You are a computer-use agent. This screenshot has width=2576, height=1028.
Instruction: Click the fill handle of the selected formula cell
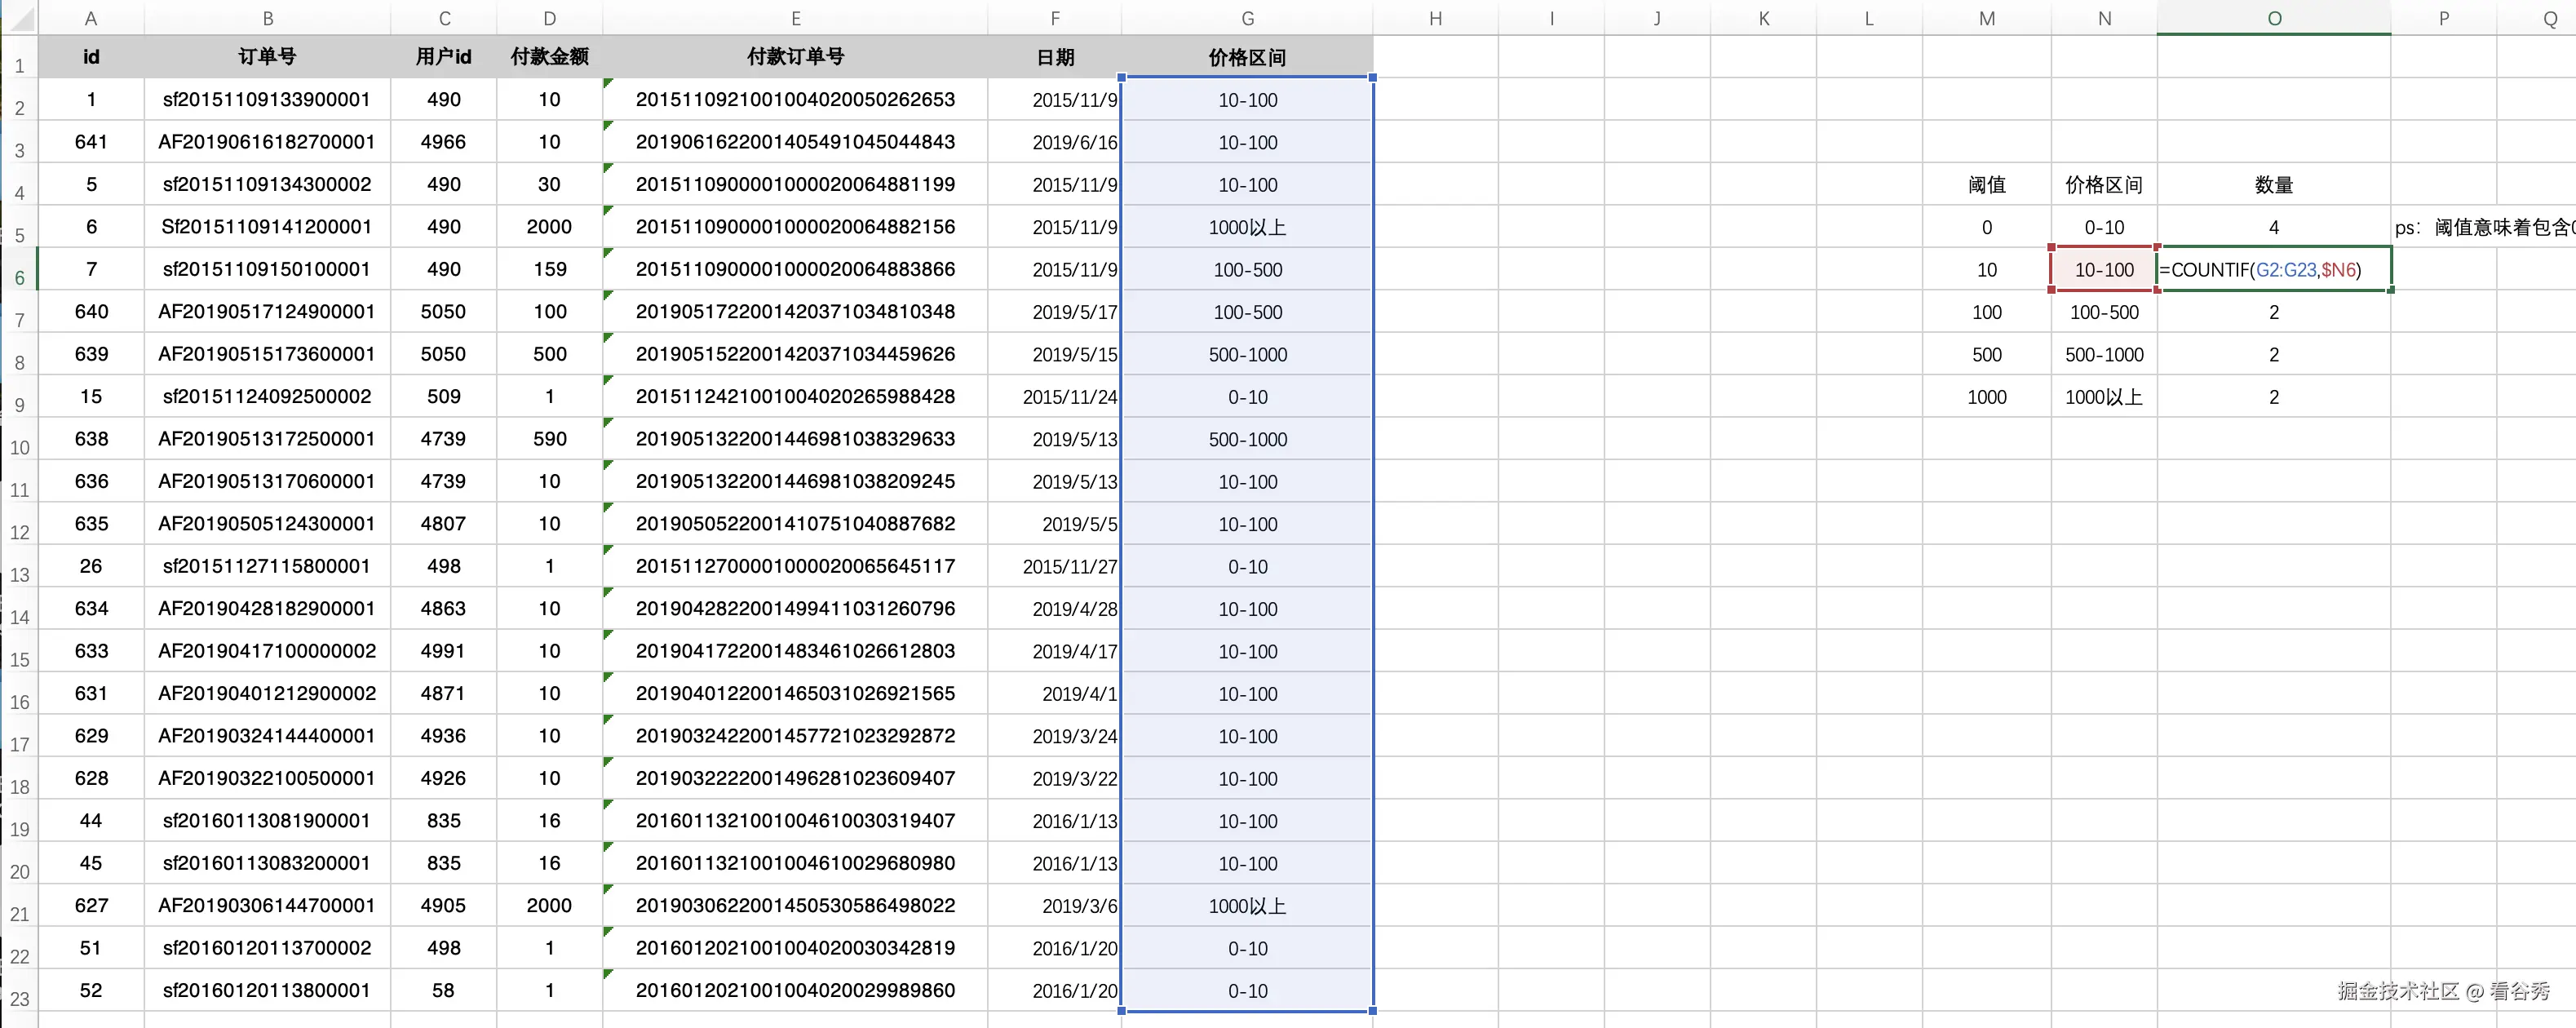2391,290
